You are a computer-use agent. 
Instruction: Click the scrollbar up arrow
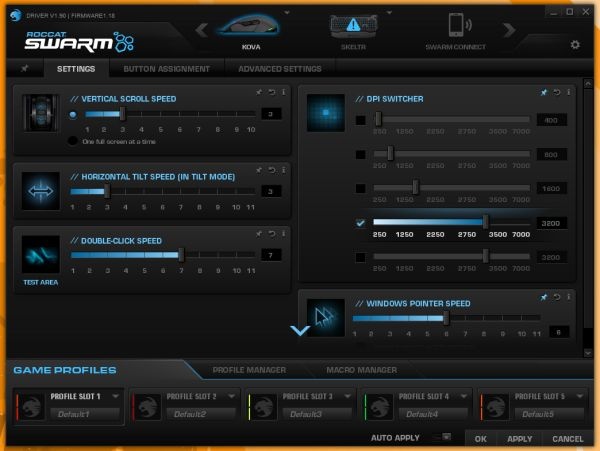click(x=588, y=83)
